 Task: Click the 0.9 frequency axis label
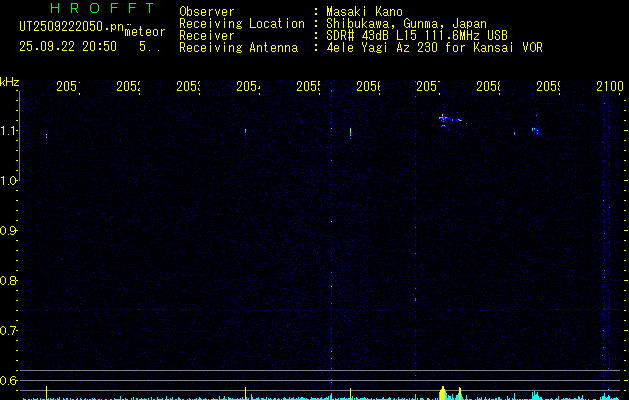[x=8, y=231]
